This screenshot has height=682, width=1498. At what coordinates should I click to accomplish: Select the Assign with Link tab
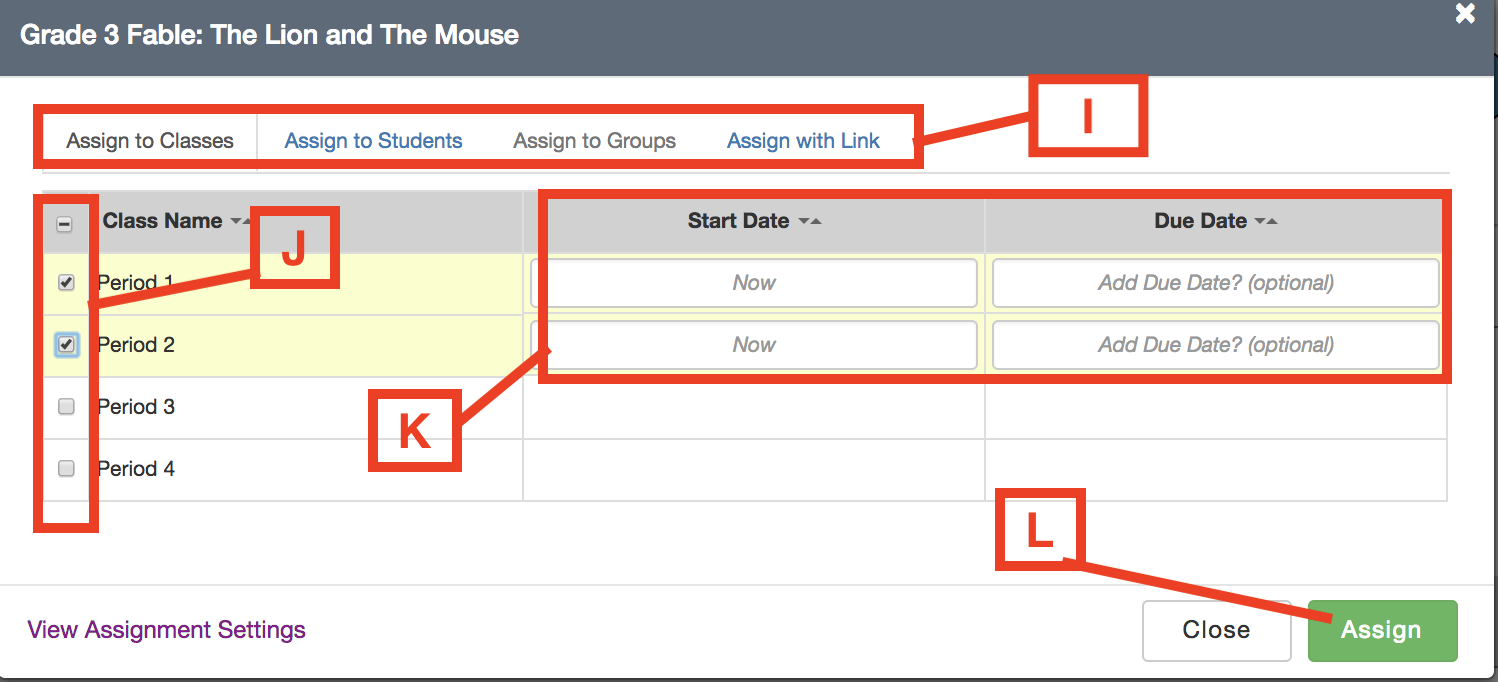coord(803,141)
